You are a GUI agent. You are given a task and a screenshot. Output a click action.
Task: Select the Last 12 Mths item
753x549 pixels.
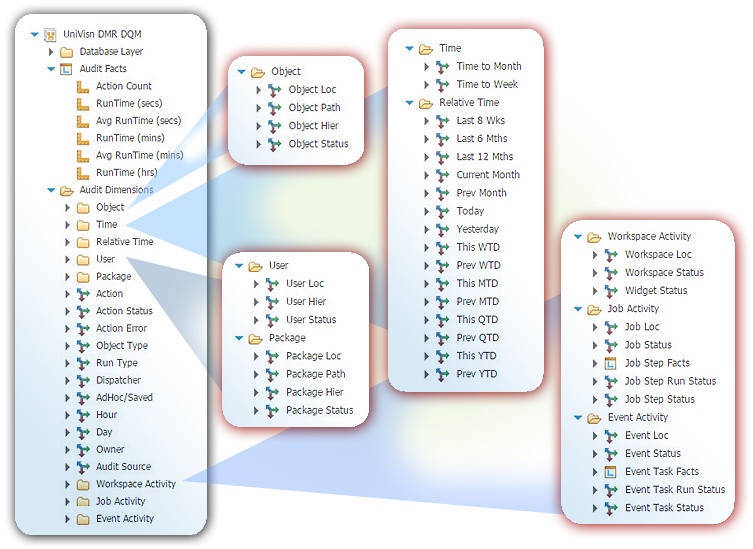click(x=485, y=157)
